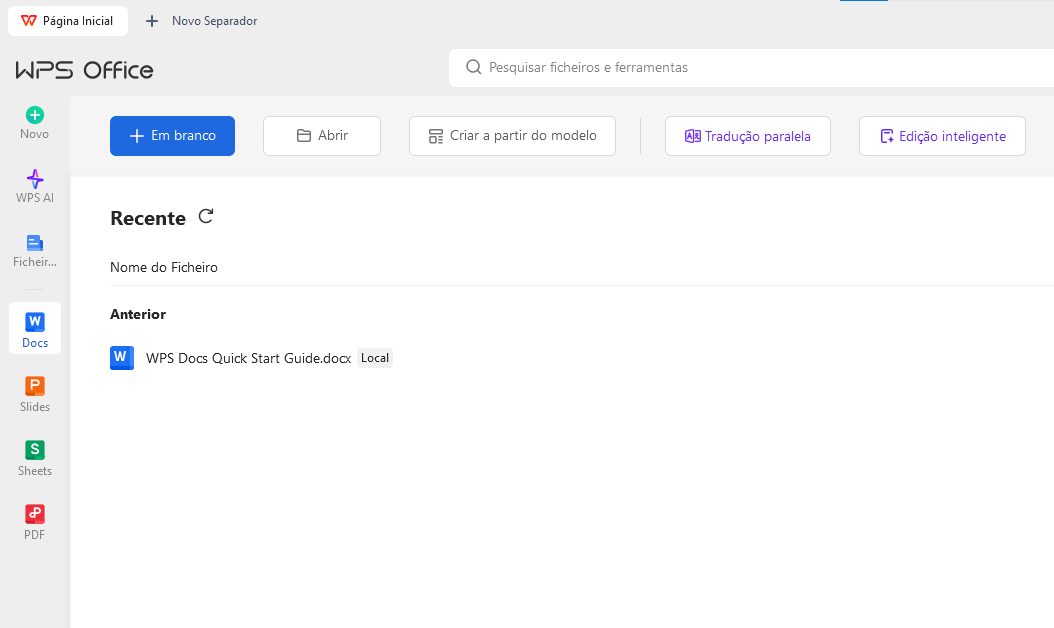Select the Docs section in the sidebar
Image resolution: width=1054 pixels, height=628 pixels.
[34, 327]
